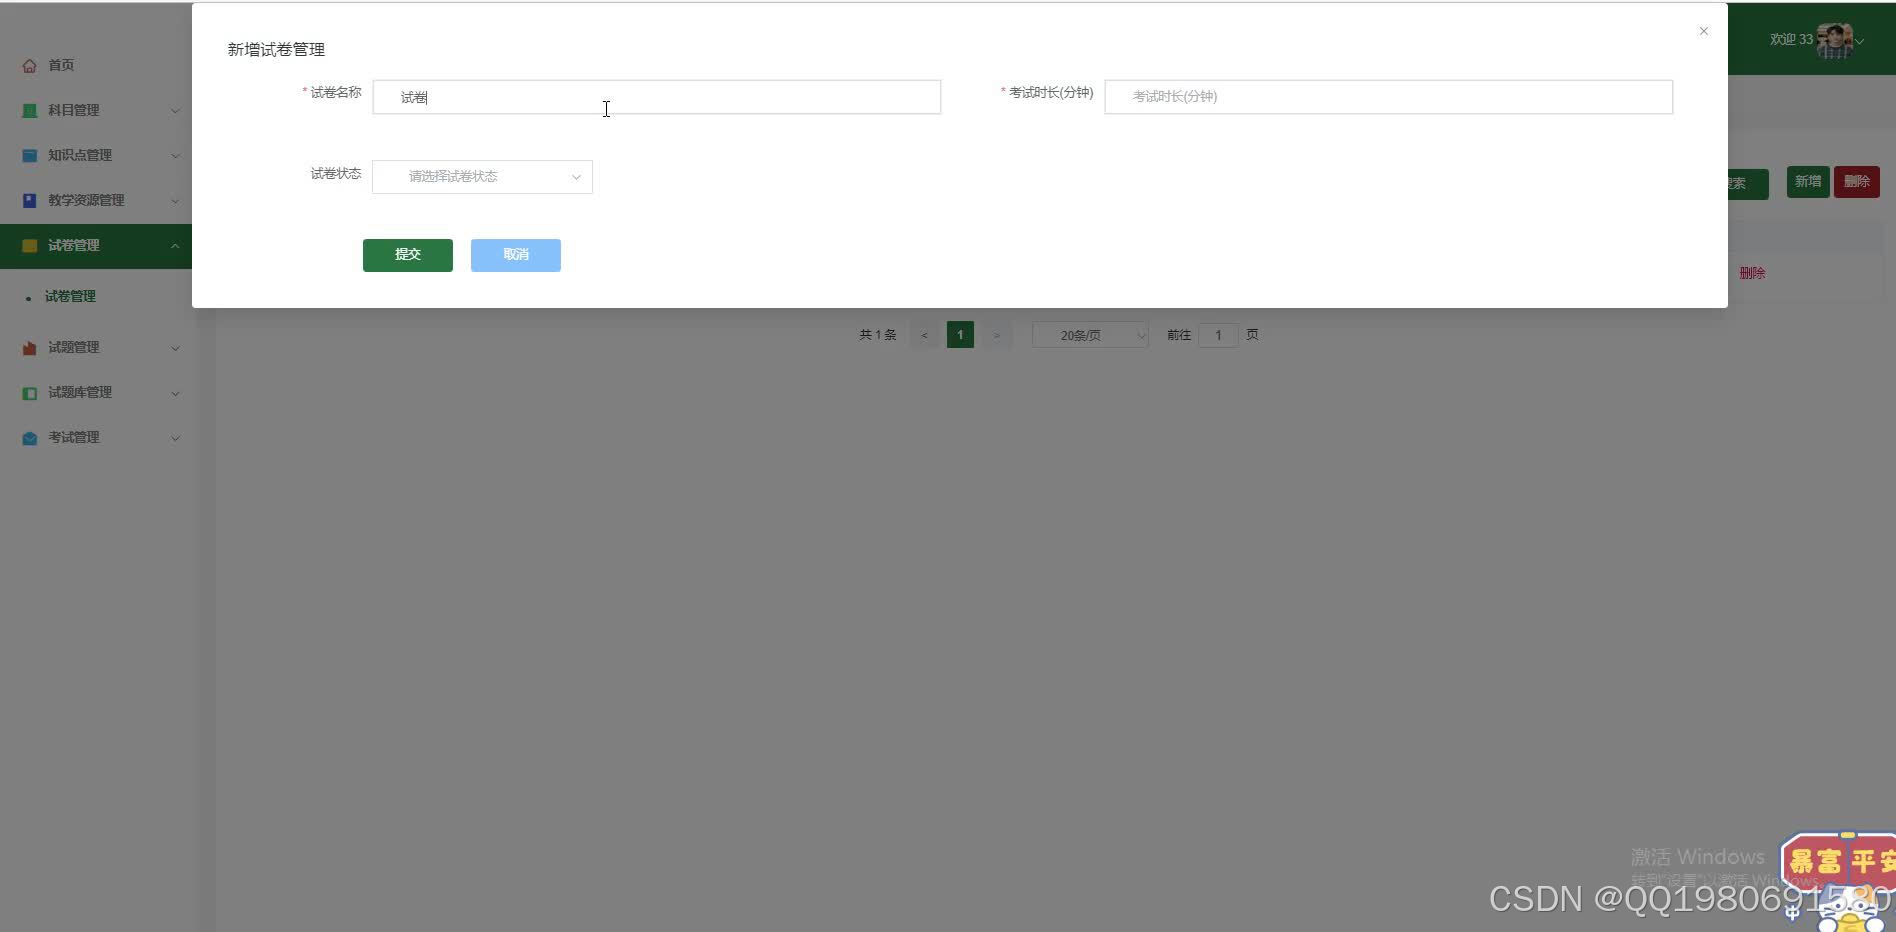Click the 试题管理 sidebar icon
The width and height of the screenshot is (1896, 932).
click(x=29, y=347)
